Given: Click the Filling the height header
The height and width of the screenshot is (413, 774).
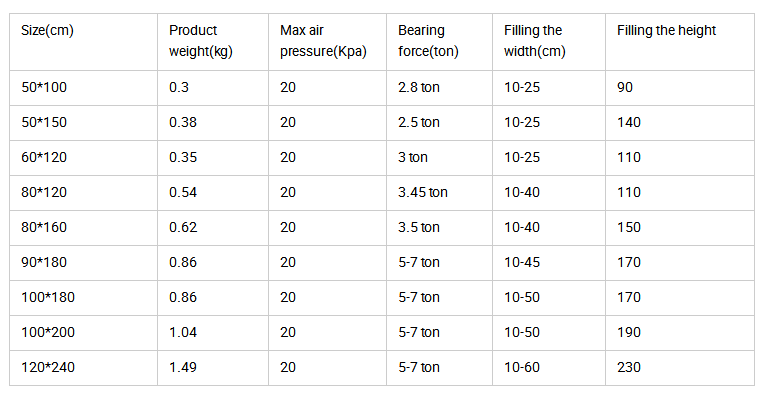Looking at the screenshot, I should pyautogui.click(x=666, y=31).
